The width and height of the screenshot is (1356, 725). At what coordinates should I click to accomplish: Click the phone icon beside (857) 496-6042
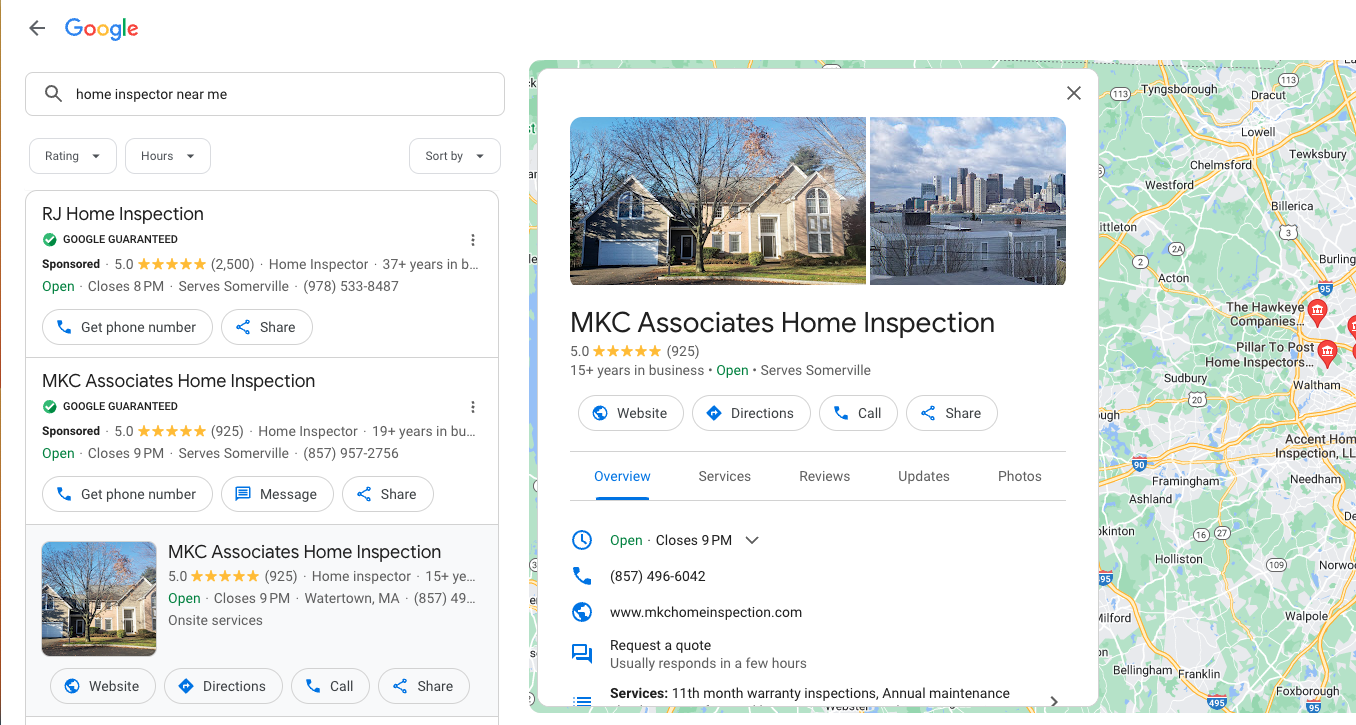[582, 576]
